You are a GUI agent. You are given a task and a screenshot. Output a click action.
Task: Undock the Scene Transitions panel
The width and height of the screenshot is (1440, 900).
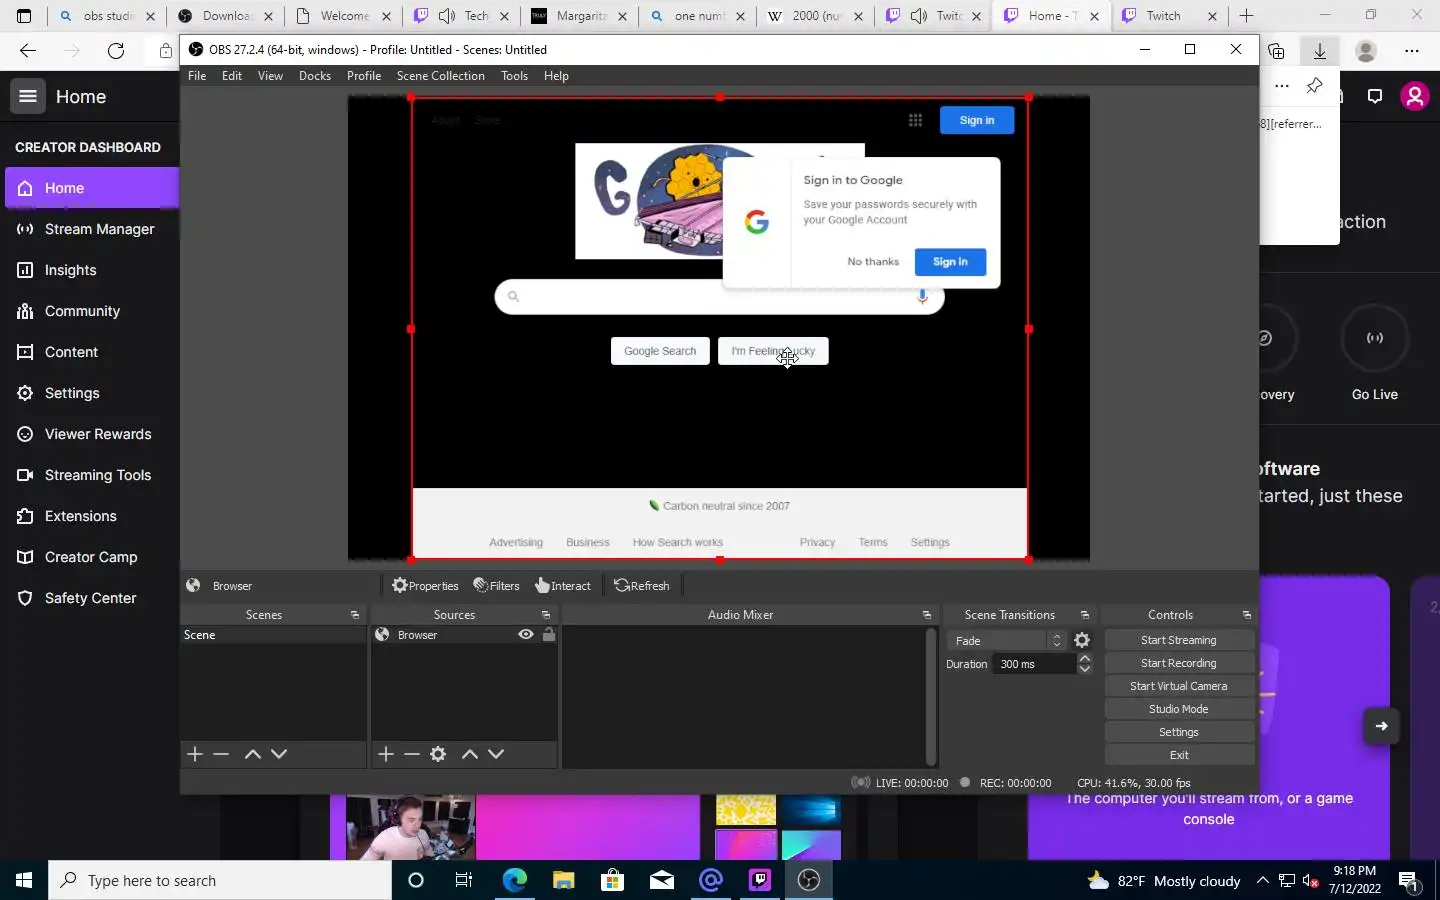pyautogui.click(x=1085, y=615)
